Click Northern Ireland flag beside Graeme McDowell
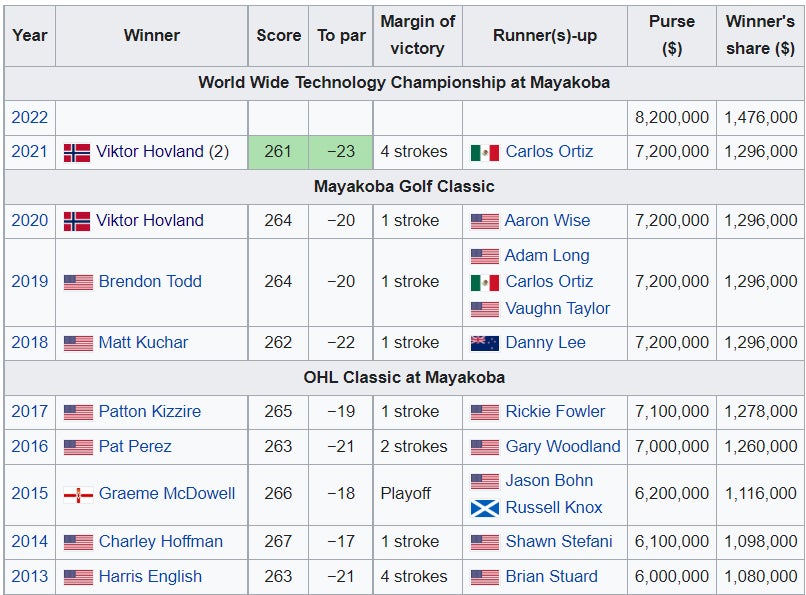This screenshot has height=595, width=806. point(77,494)
